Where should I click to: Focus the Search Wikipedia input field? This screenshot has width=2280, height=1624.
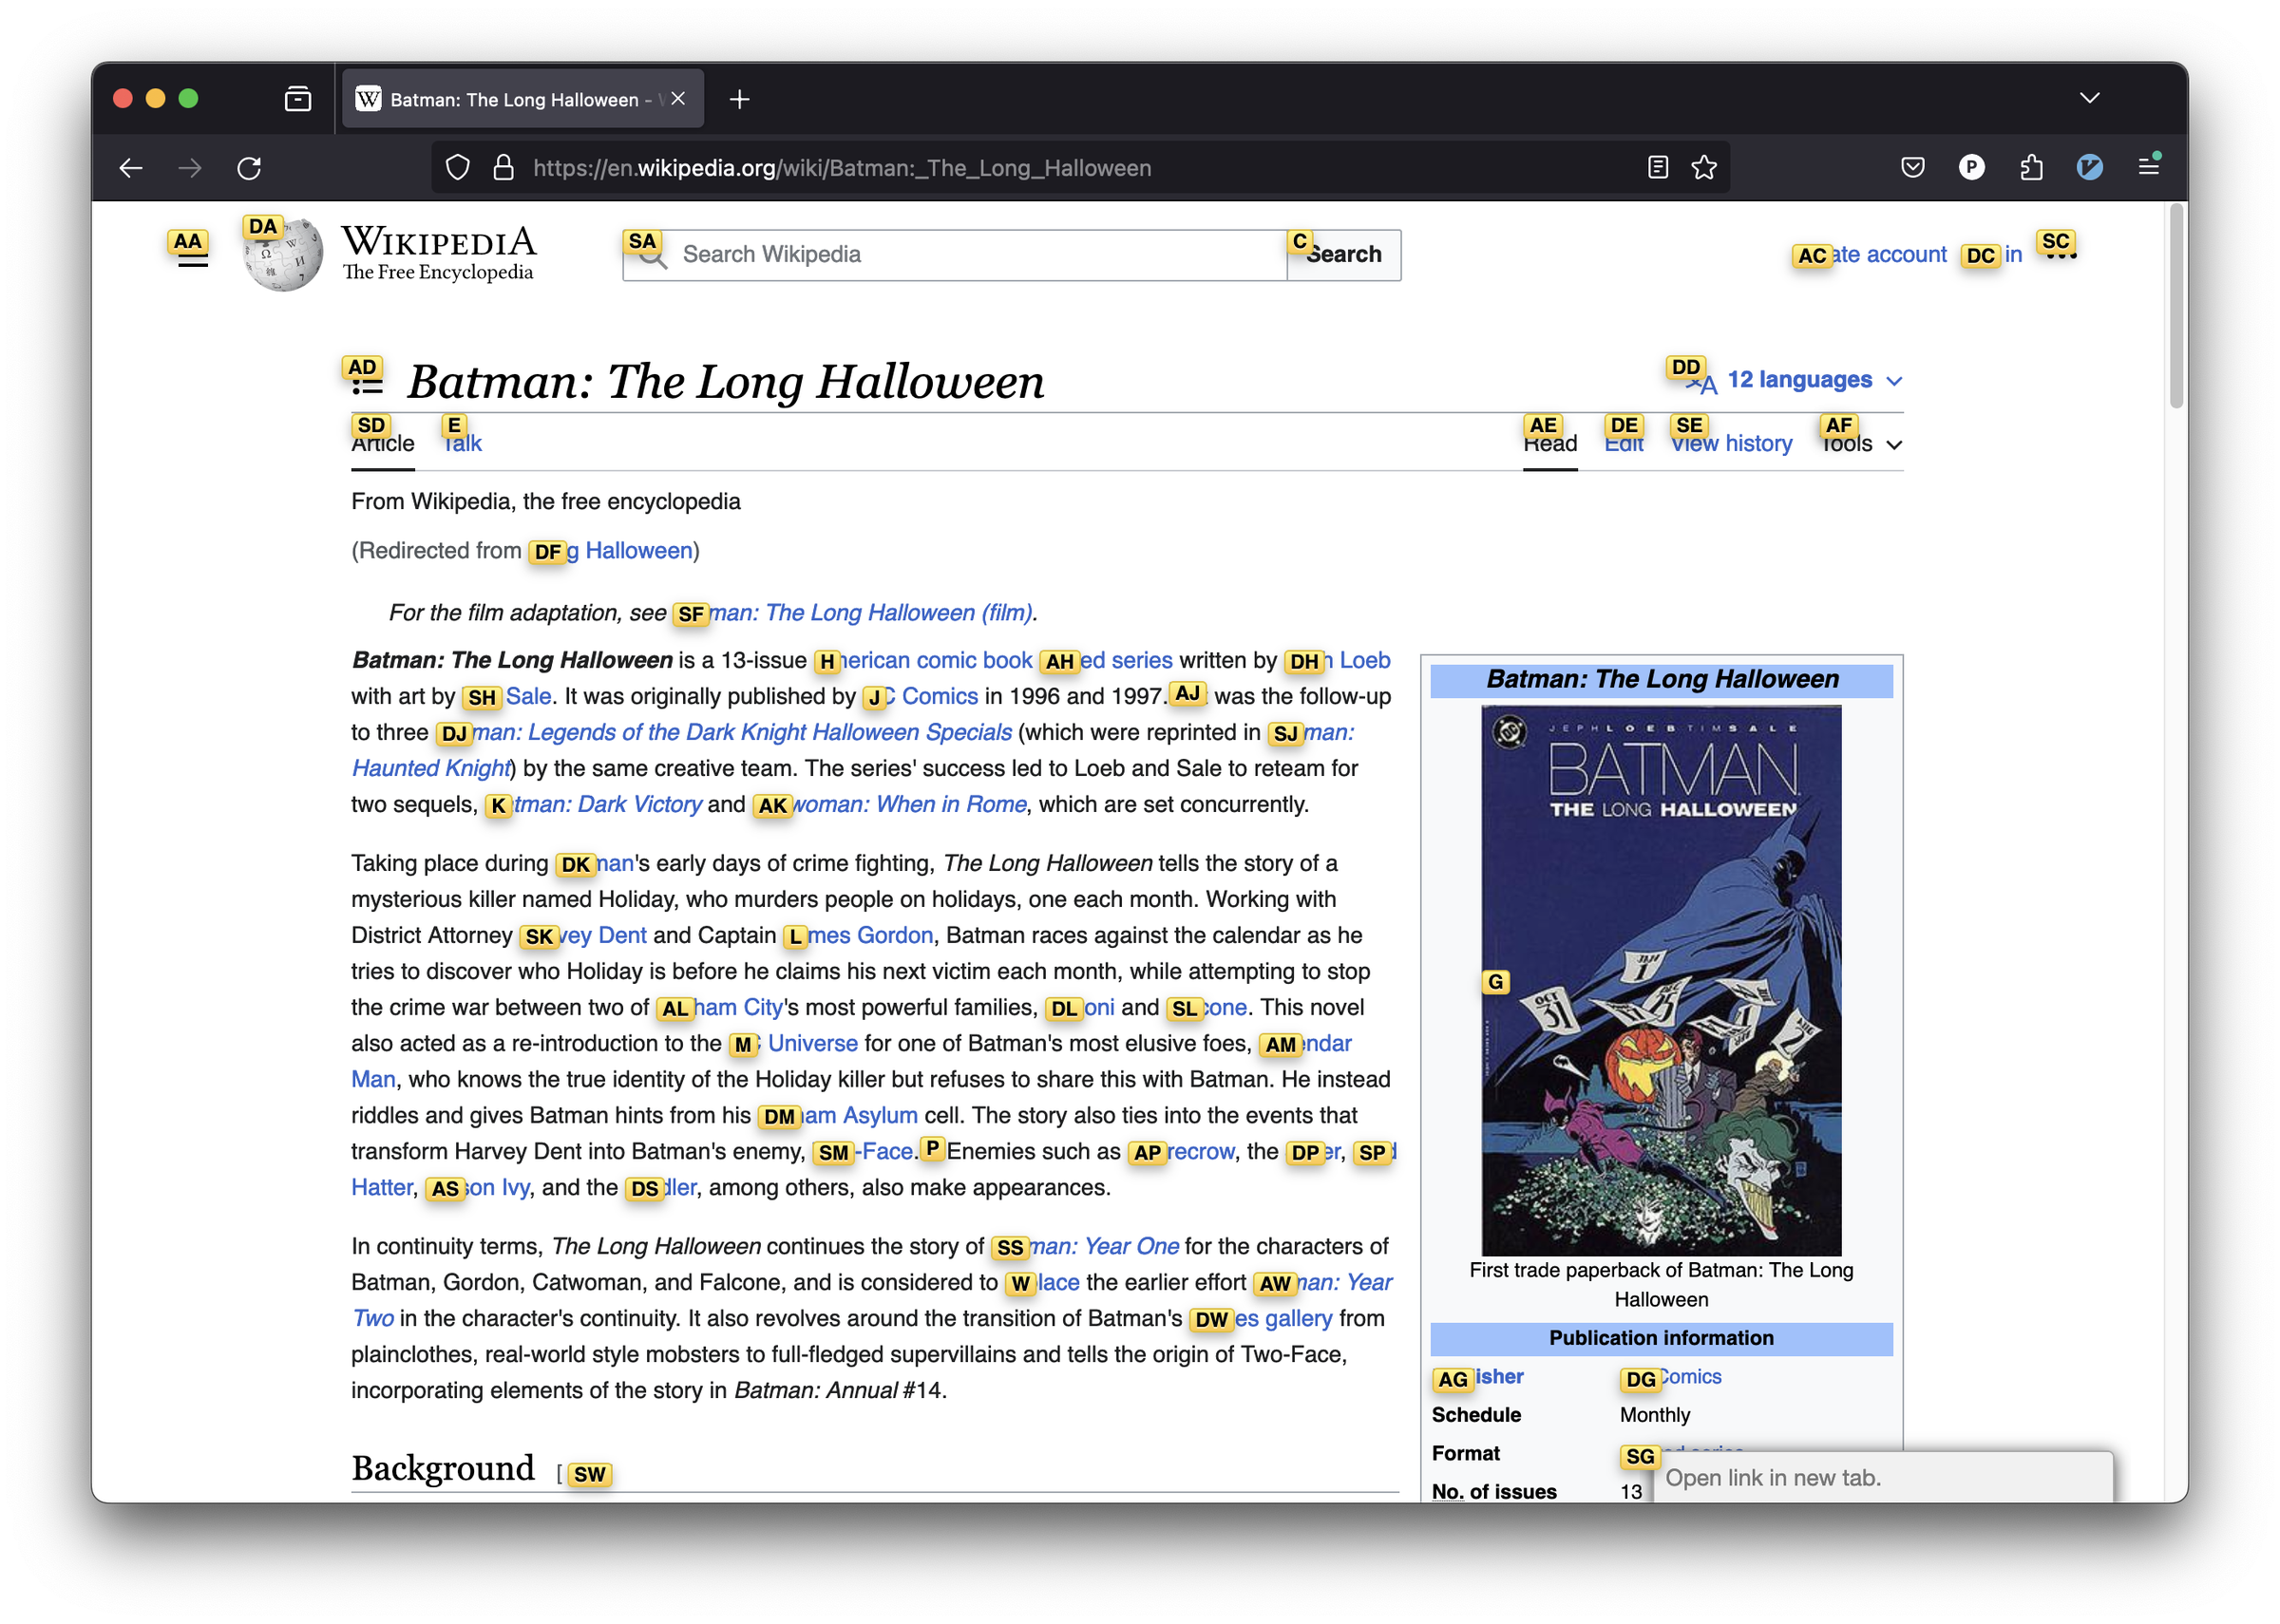(955, 255)
